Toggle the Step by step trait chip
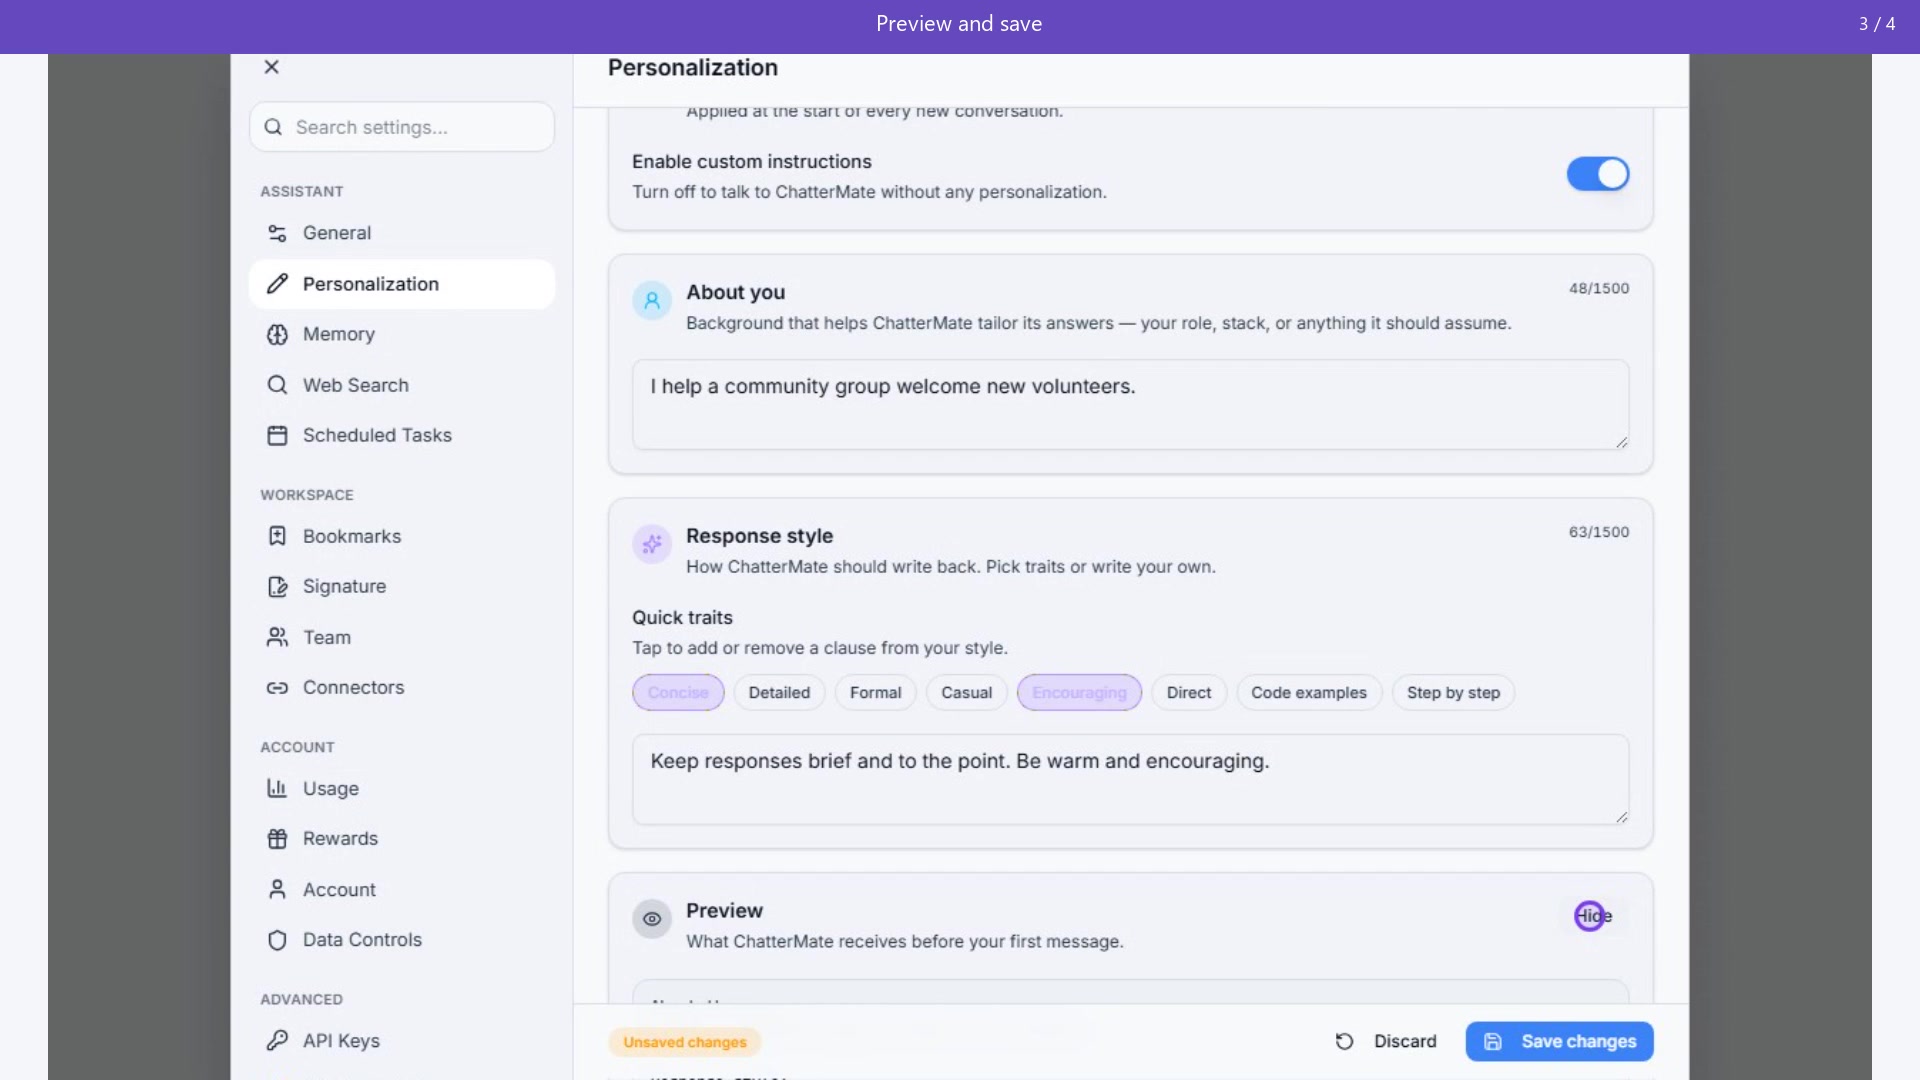1920x1080 pixels. [1453, 692]
